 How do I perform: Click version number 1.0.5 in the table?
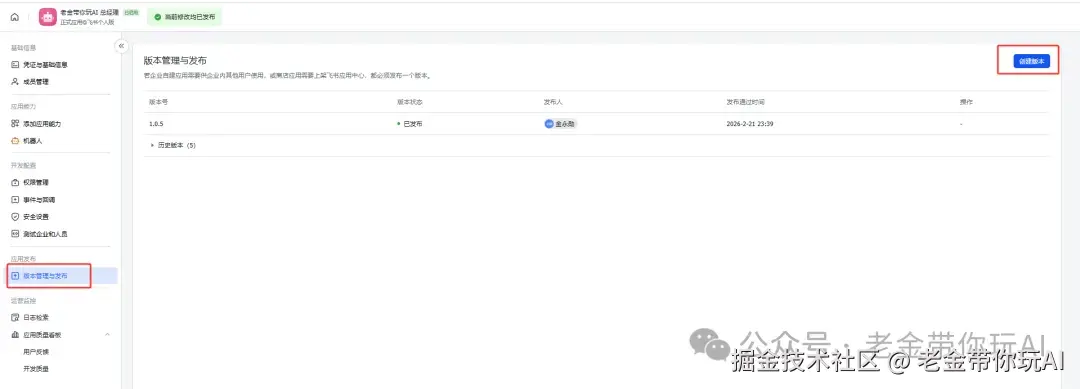[156, 124]
